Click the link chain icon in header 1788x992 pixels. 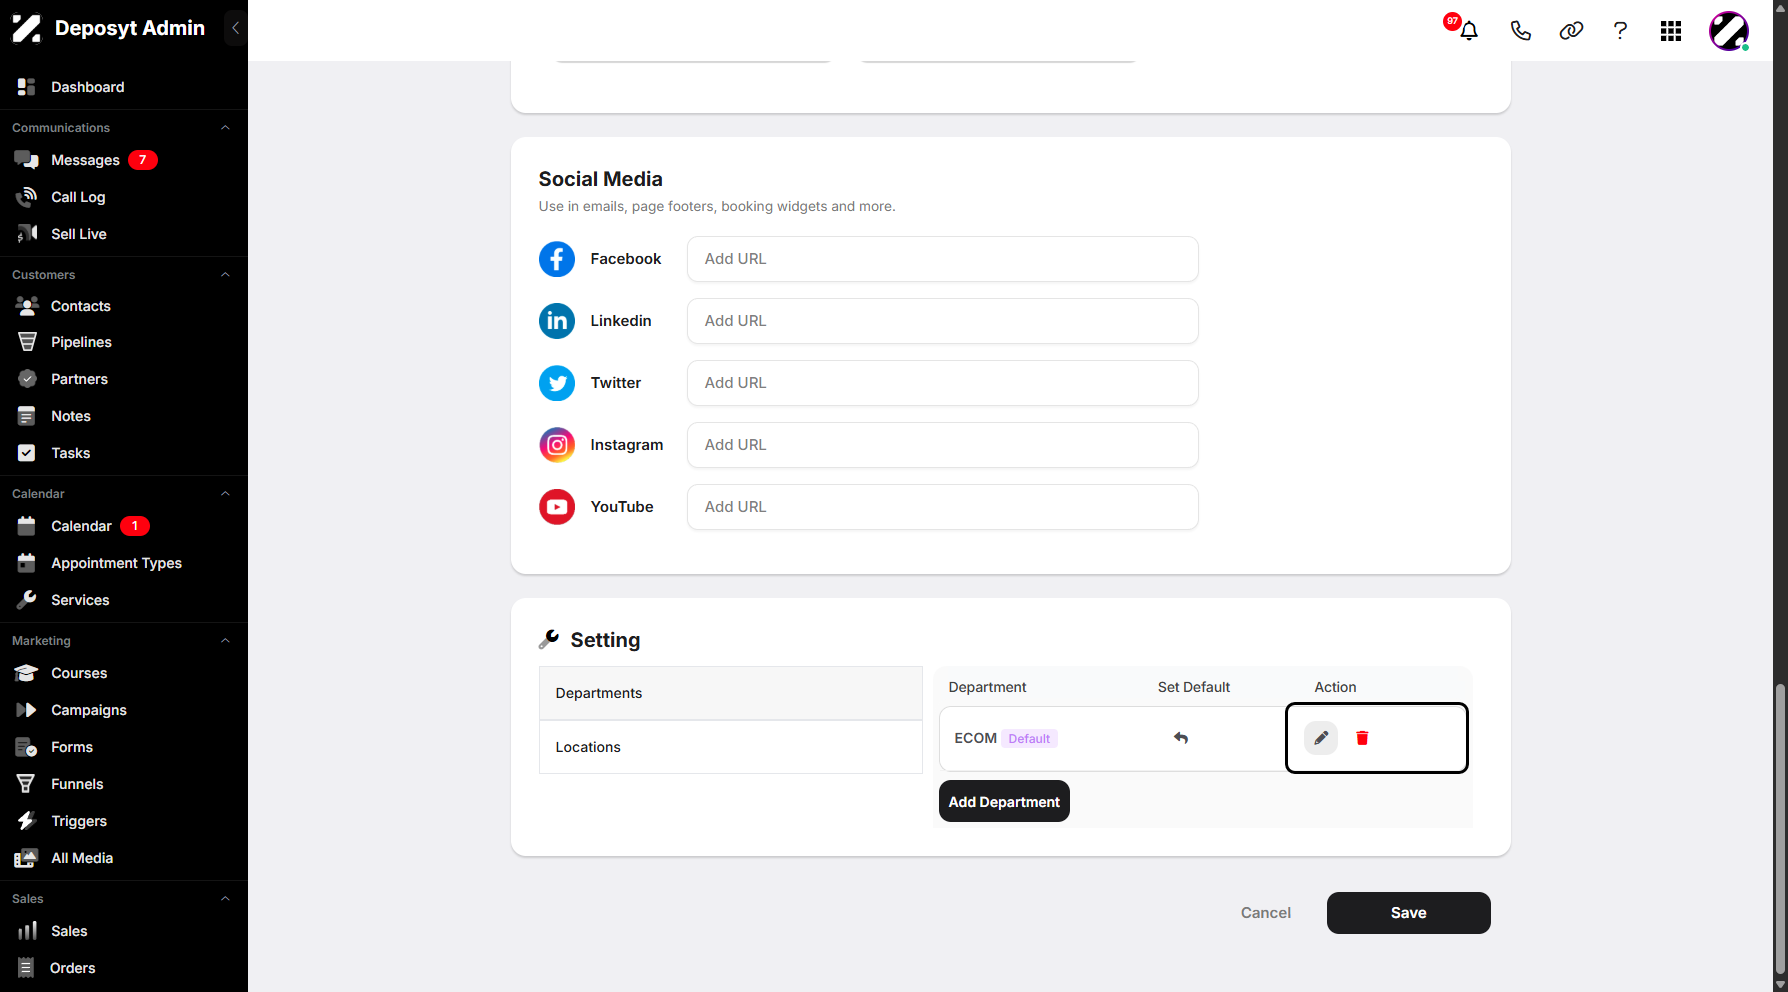pos(1571,31)
